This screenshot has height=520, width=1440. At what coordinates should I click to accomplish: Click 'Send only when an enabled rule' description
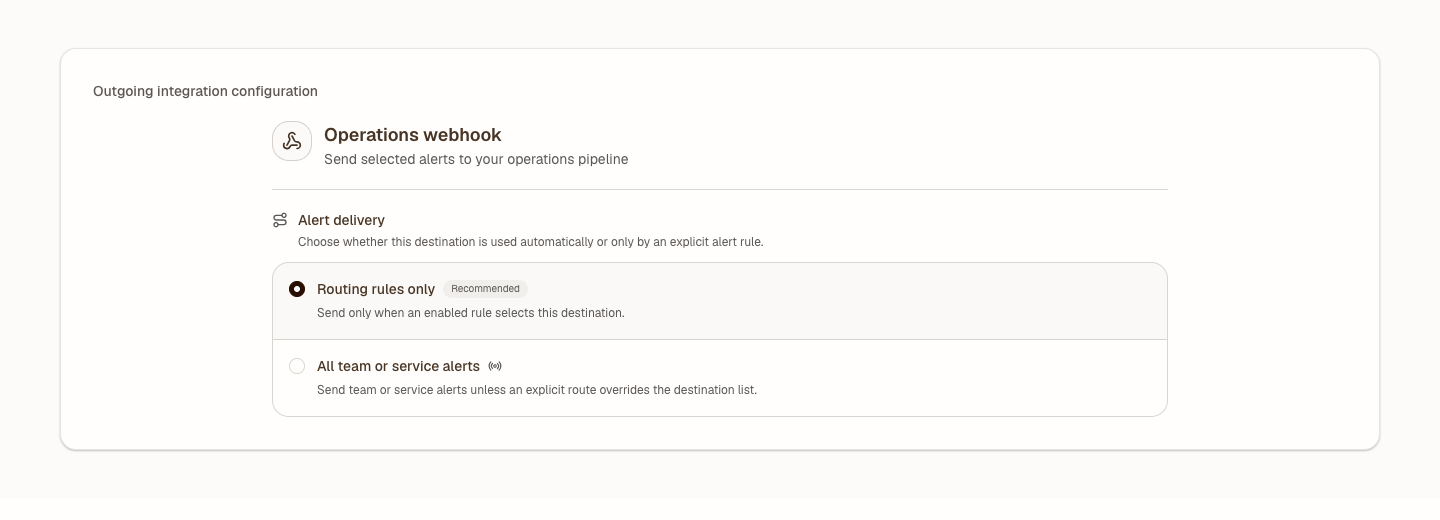pos(471,313)
